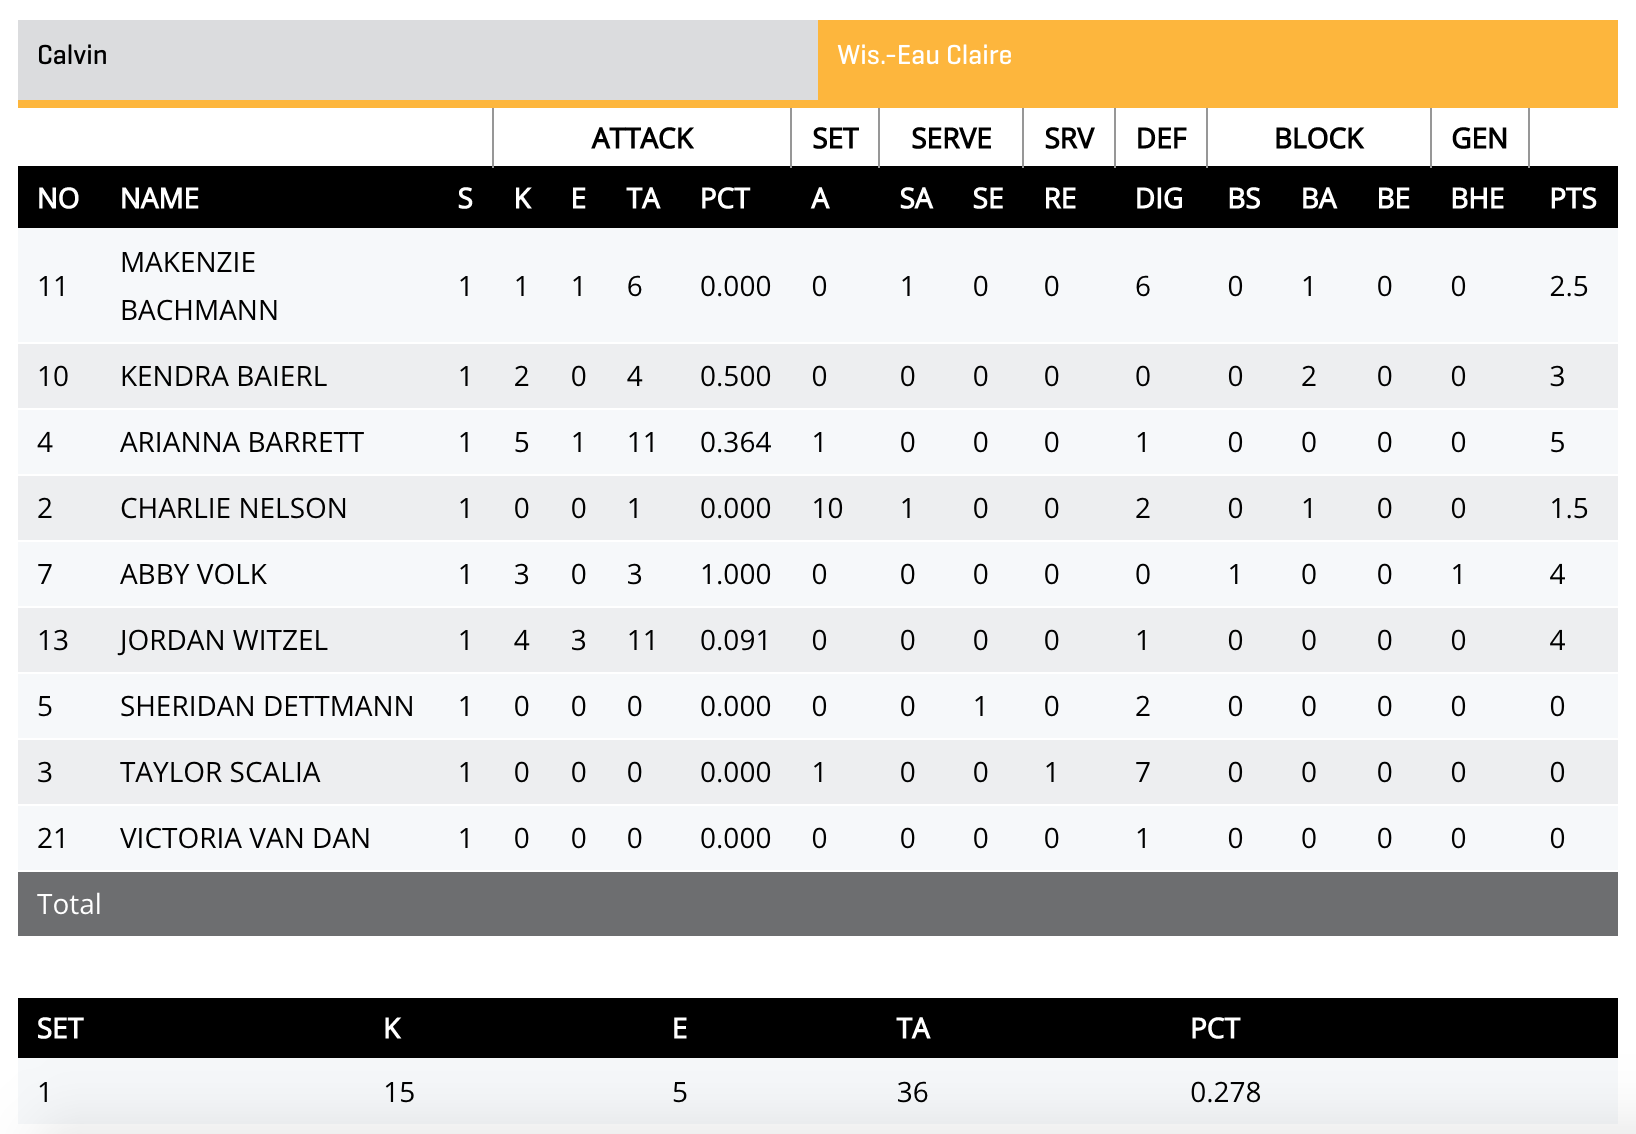
Task: Click the SERVE section header
Action: click(x=949, y=138)
